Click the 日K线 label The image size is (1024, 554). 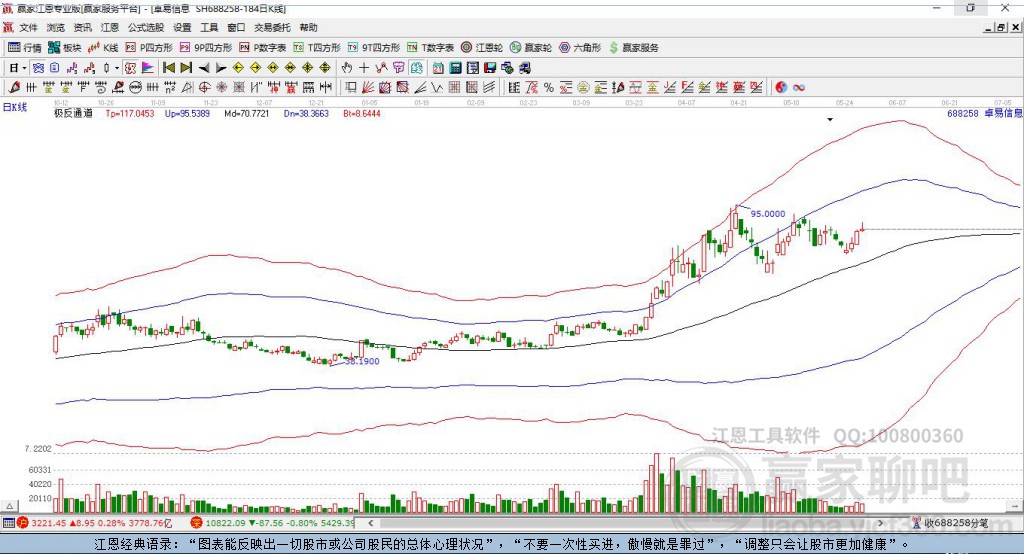pos(15,107)
